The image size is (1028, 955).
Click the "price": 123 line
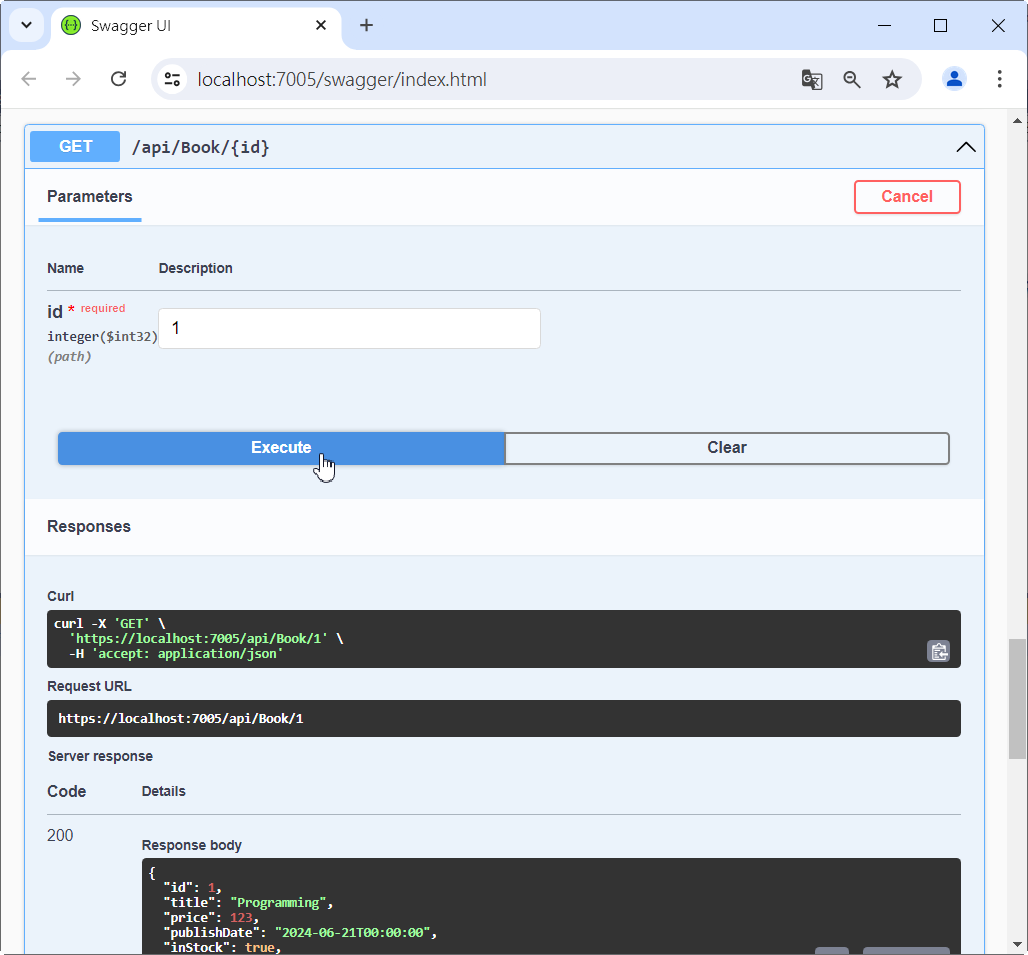tap(211, 918)
